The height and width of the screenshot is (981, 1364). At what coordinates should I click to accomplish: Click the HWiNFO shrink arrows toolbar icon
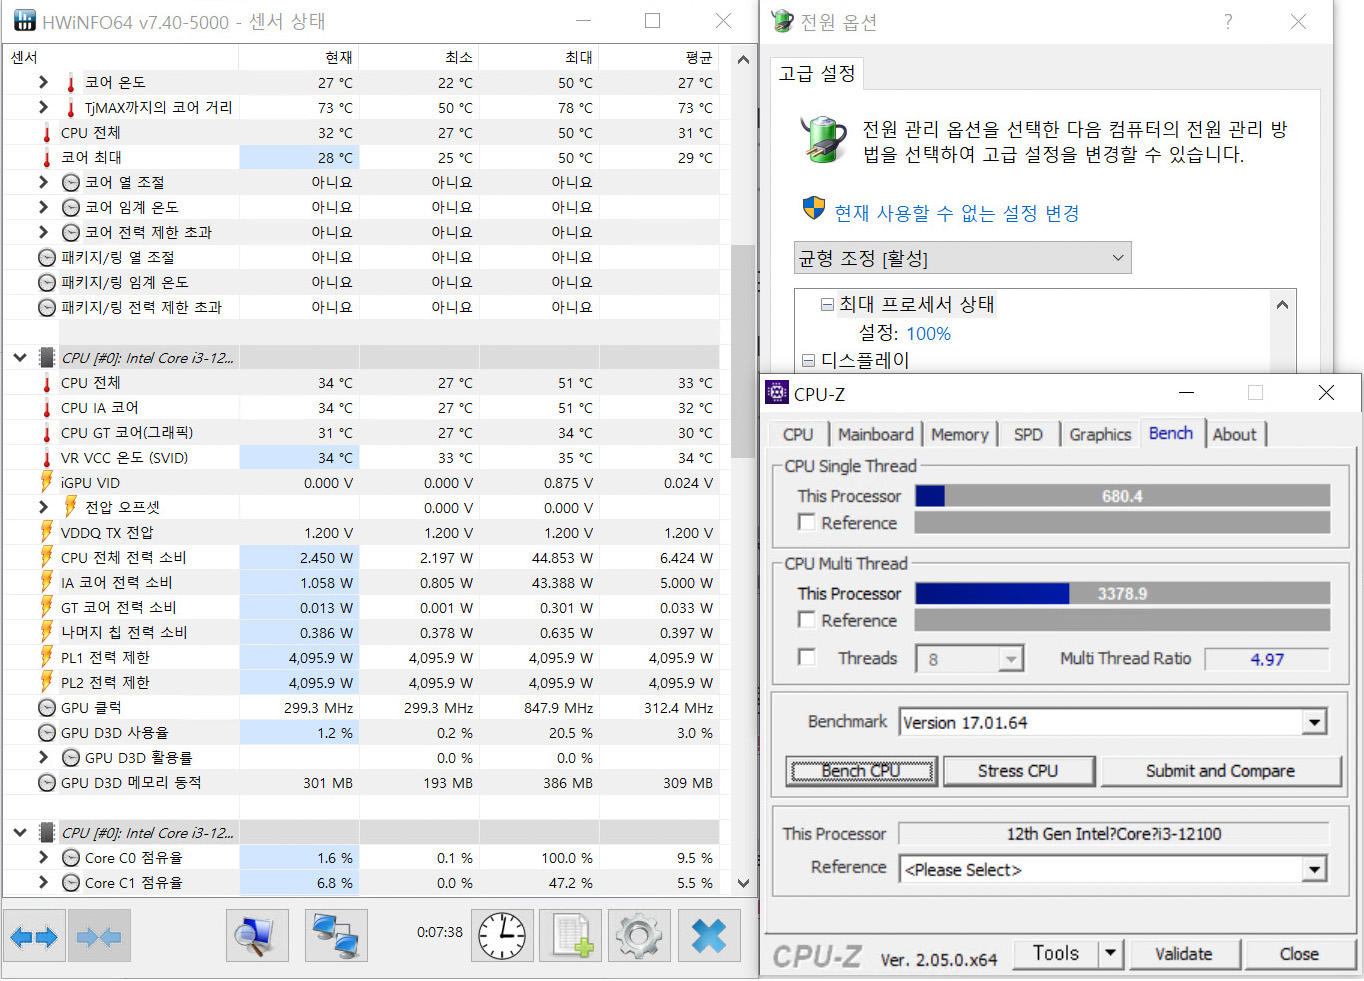coord(99,936)
